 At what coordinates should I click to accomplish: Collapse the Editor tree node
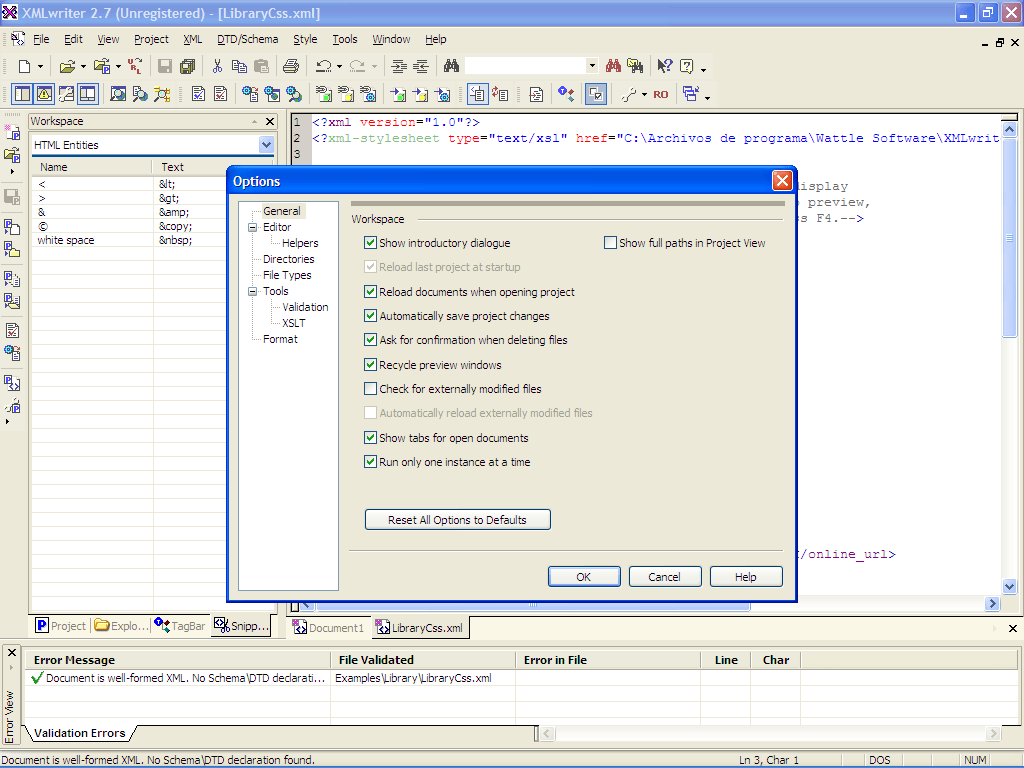253,227
